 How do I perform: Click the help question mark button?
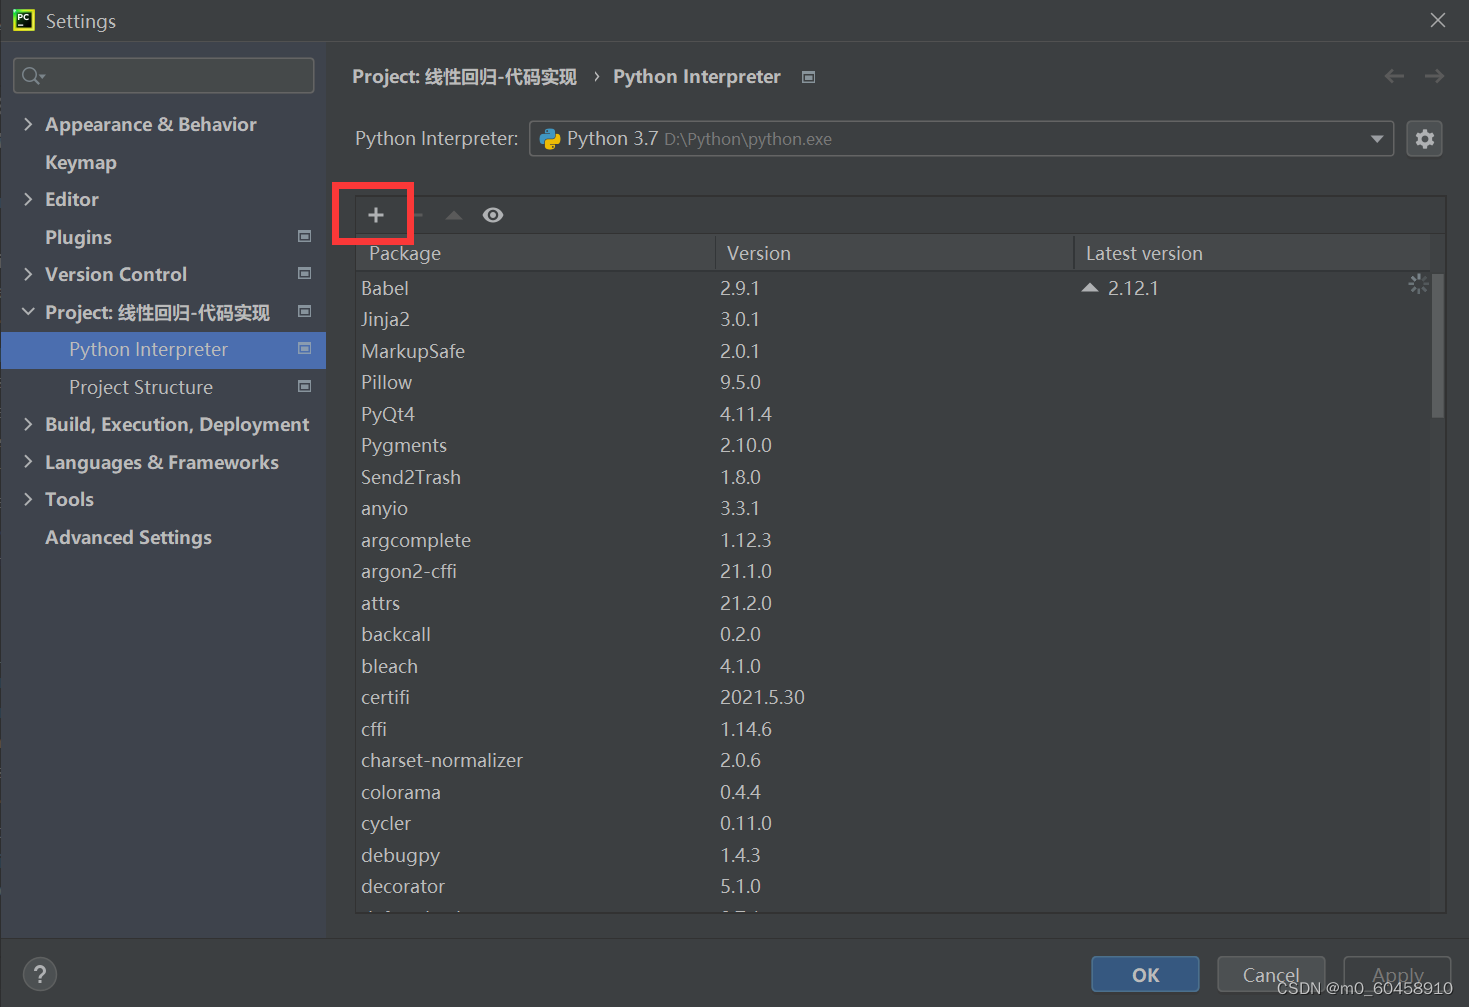40,974
